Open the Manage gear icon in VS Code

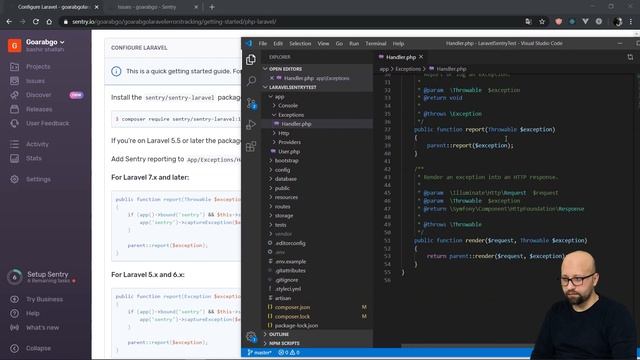tap(251, 336)
